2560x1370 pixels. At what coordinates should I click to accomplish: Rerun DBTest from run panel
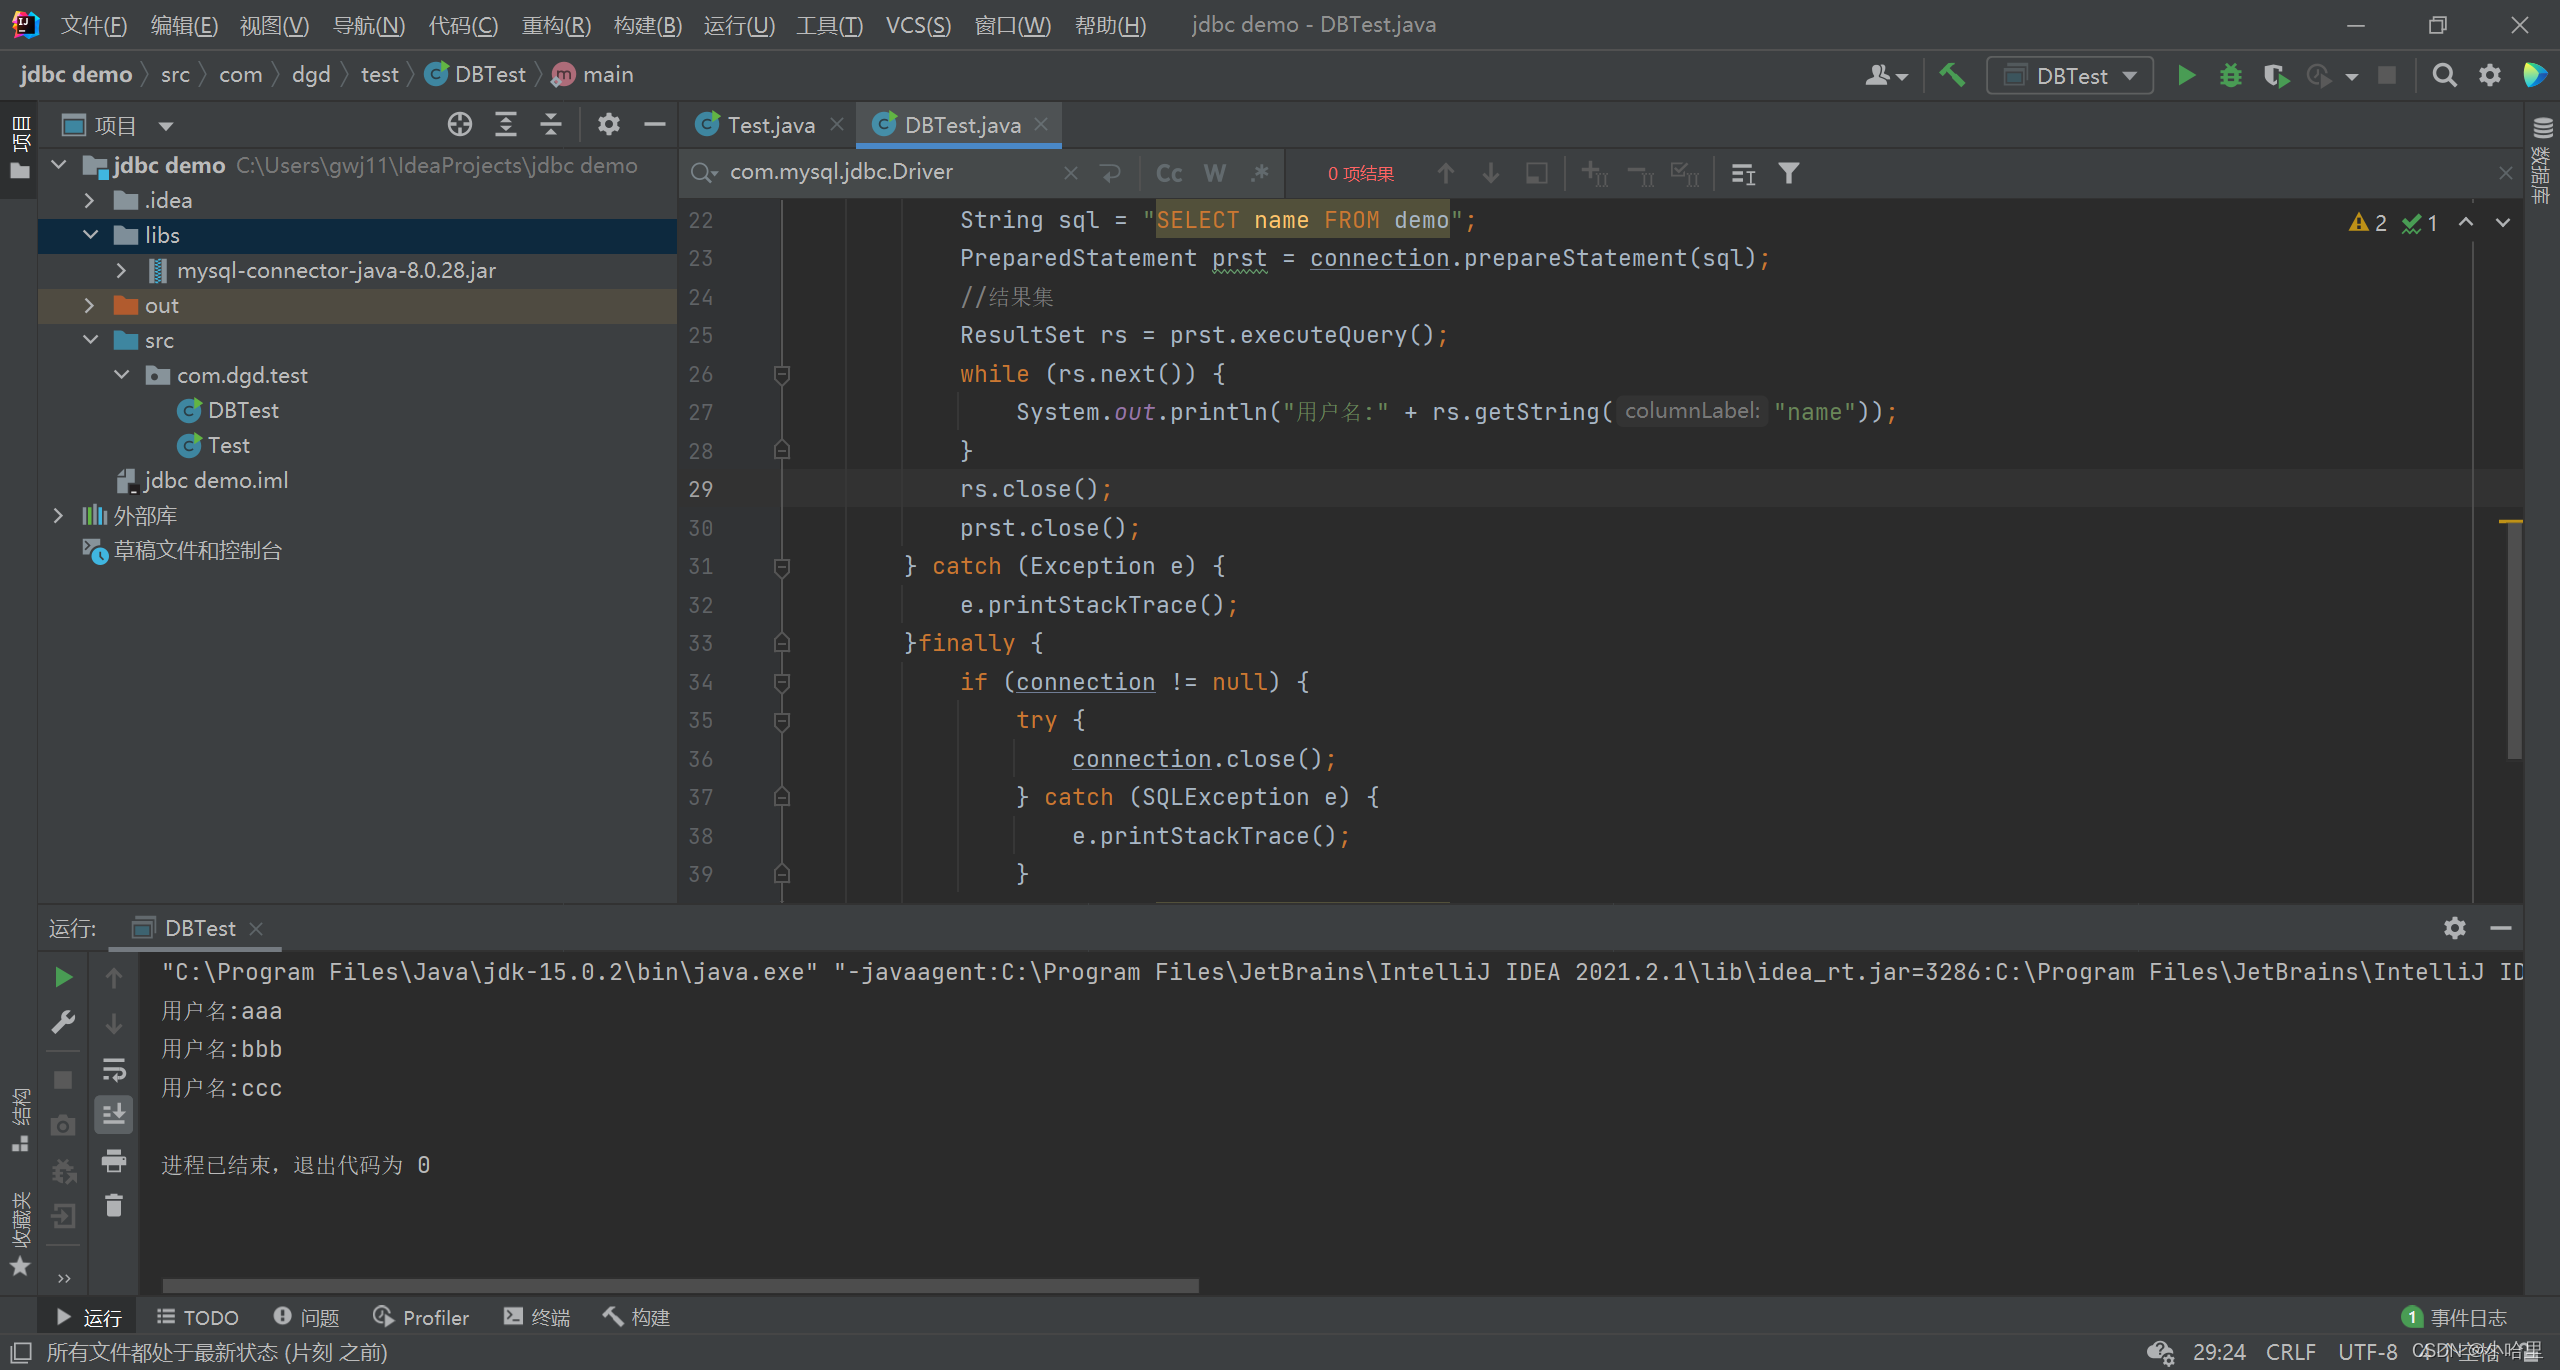[x=63, y=977]
